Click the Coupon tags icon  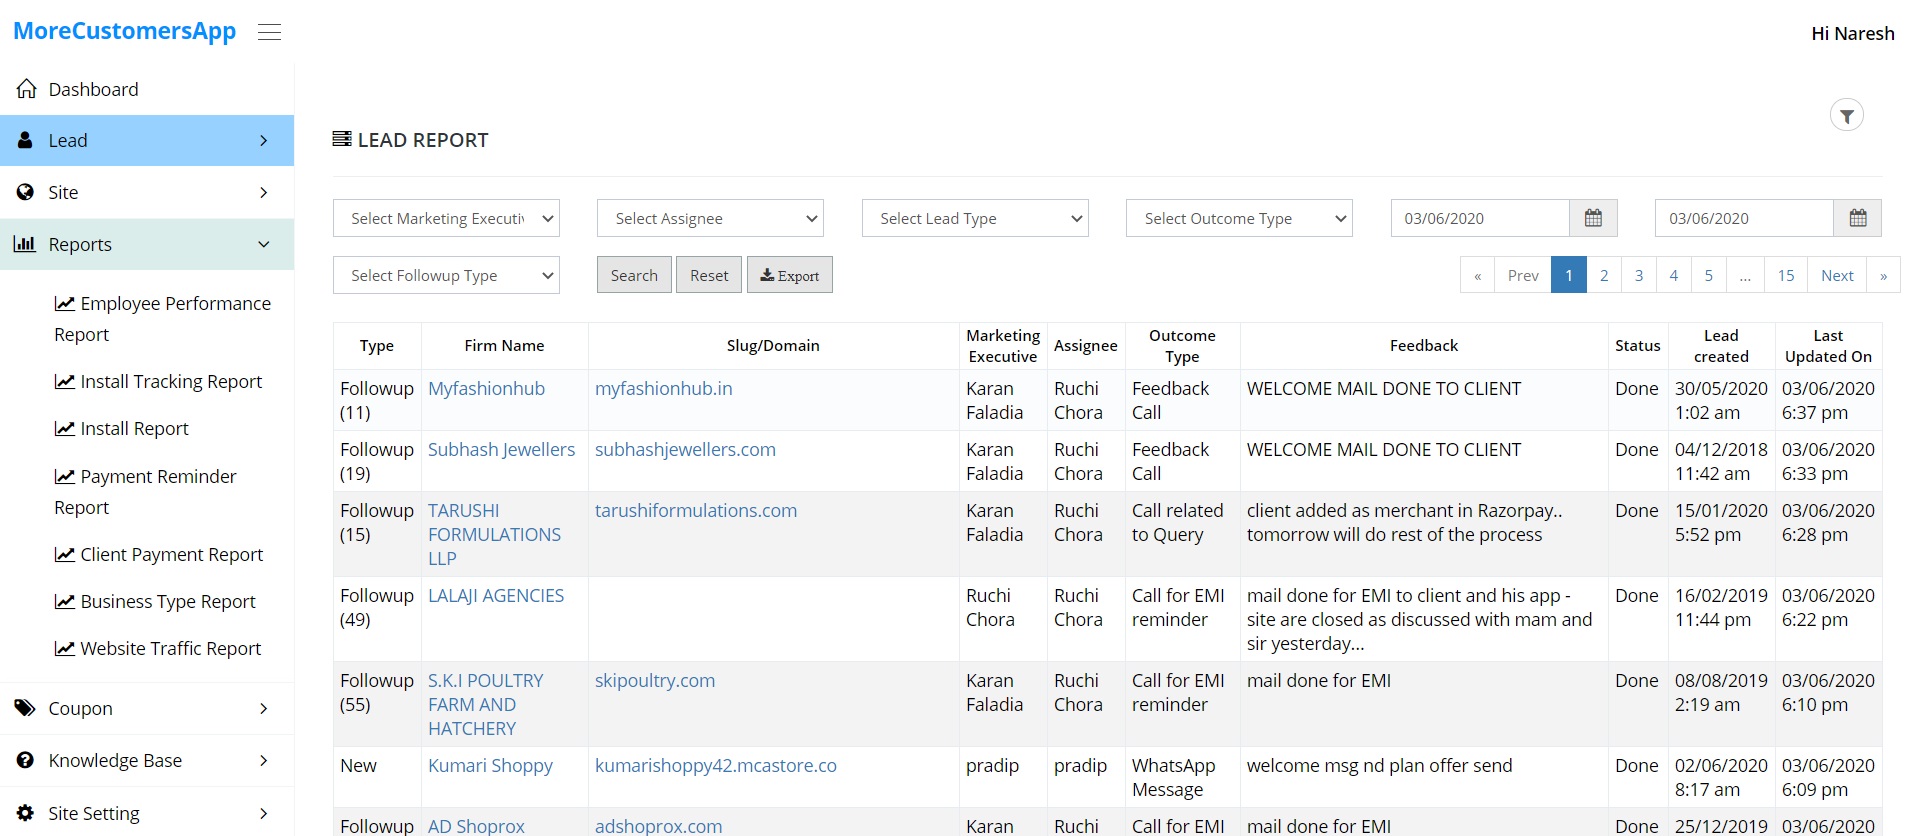[26, 708]
